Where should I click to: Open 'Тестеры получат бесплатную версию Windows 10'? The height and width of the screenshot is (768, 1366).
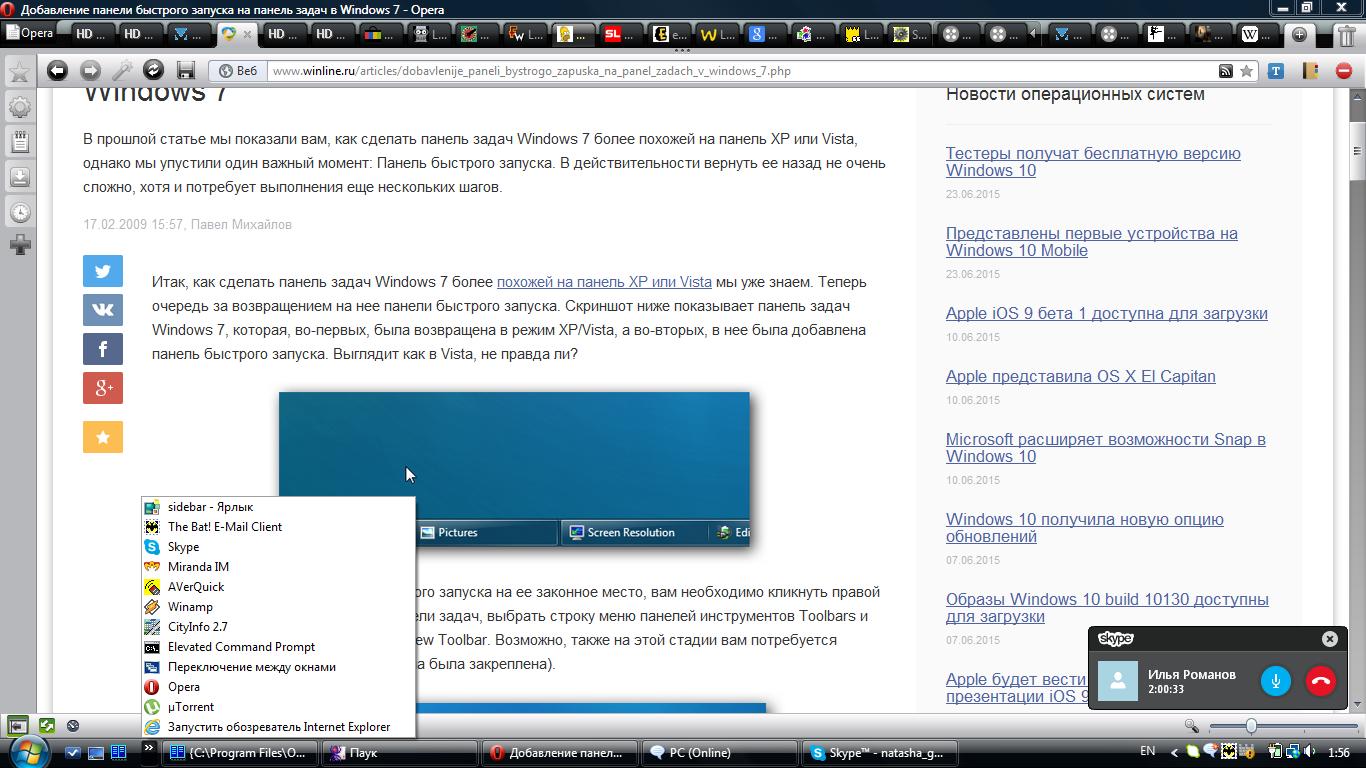click(1093, 162)
